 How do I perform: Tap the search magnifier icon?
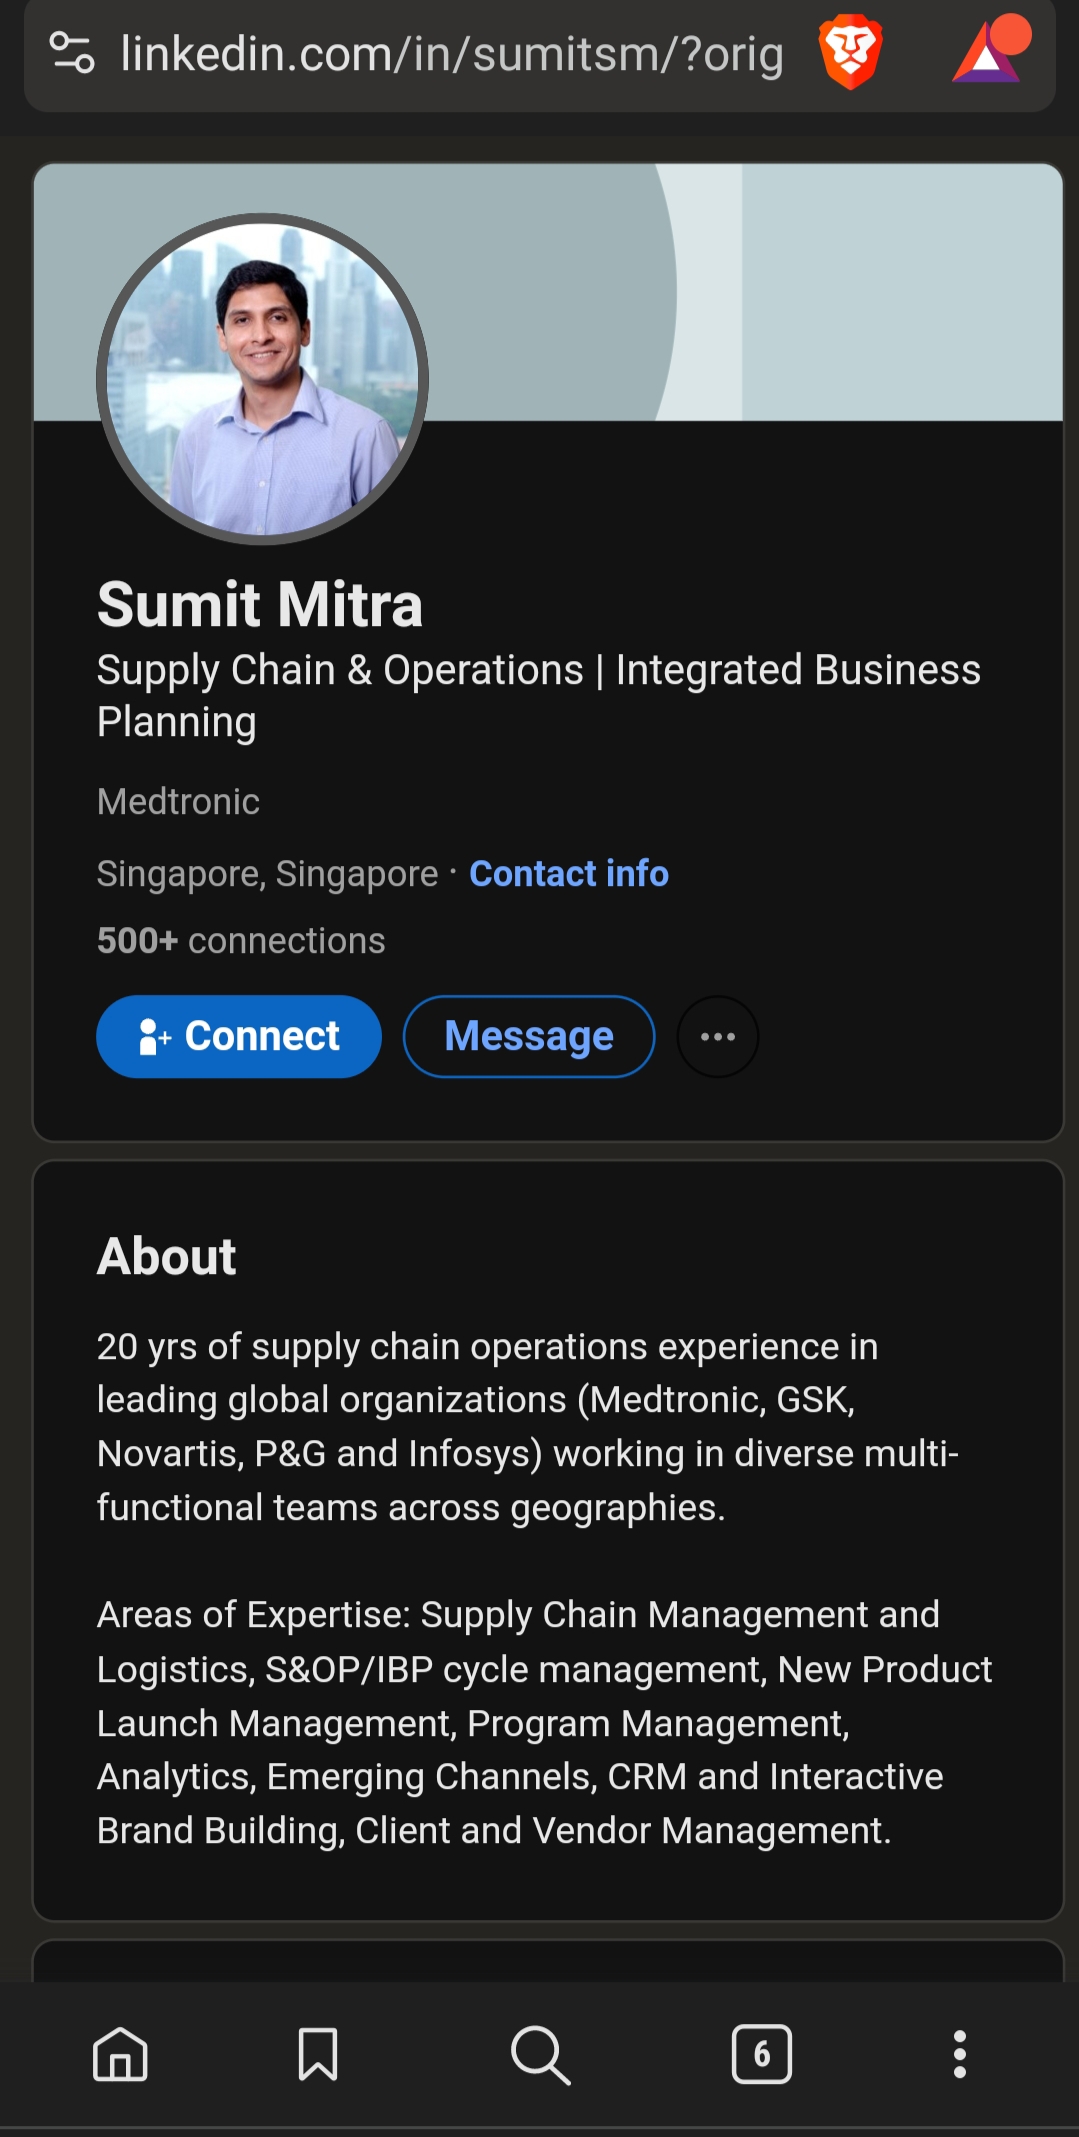click(540, 2055)
